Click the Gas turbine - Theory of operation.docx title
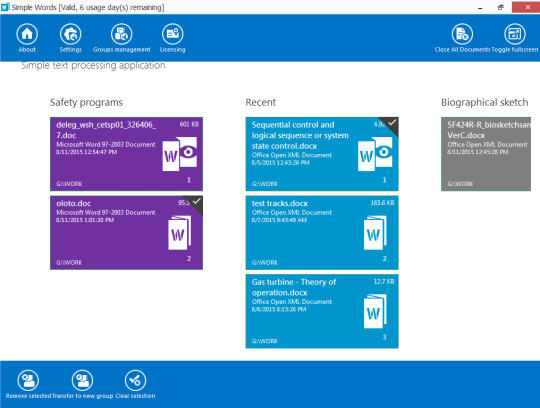This screenshot has width=540, height=408. click(294, 287)
